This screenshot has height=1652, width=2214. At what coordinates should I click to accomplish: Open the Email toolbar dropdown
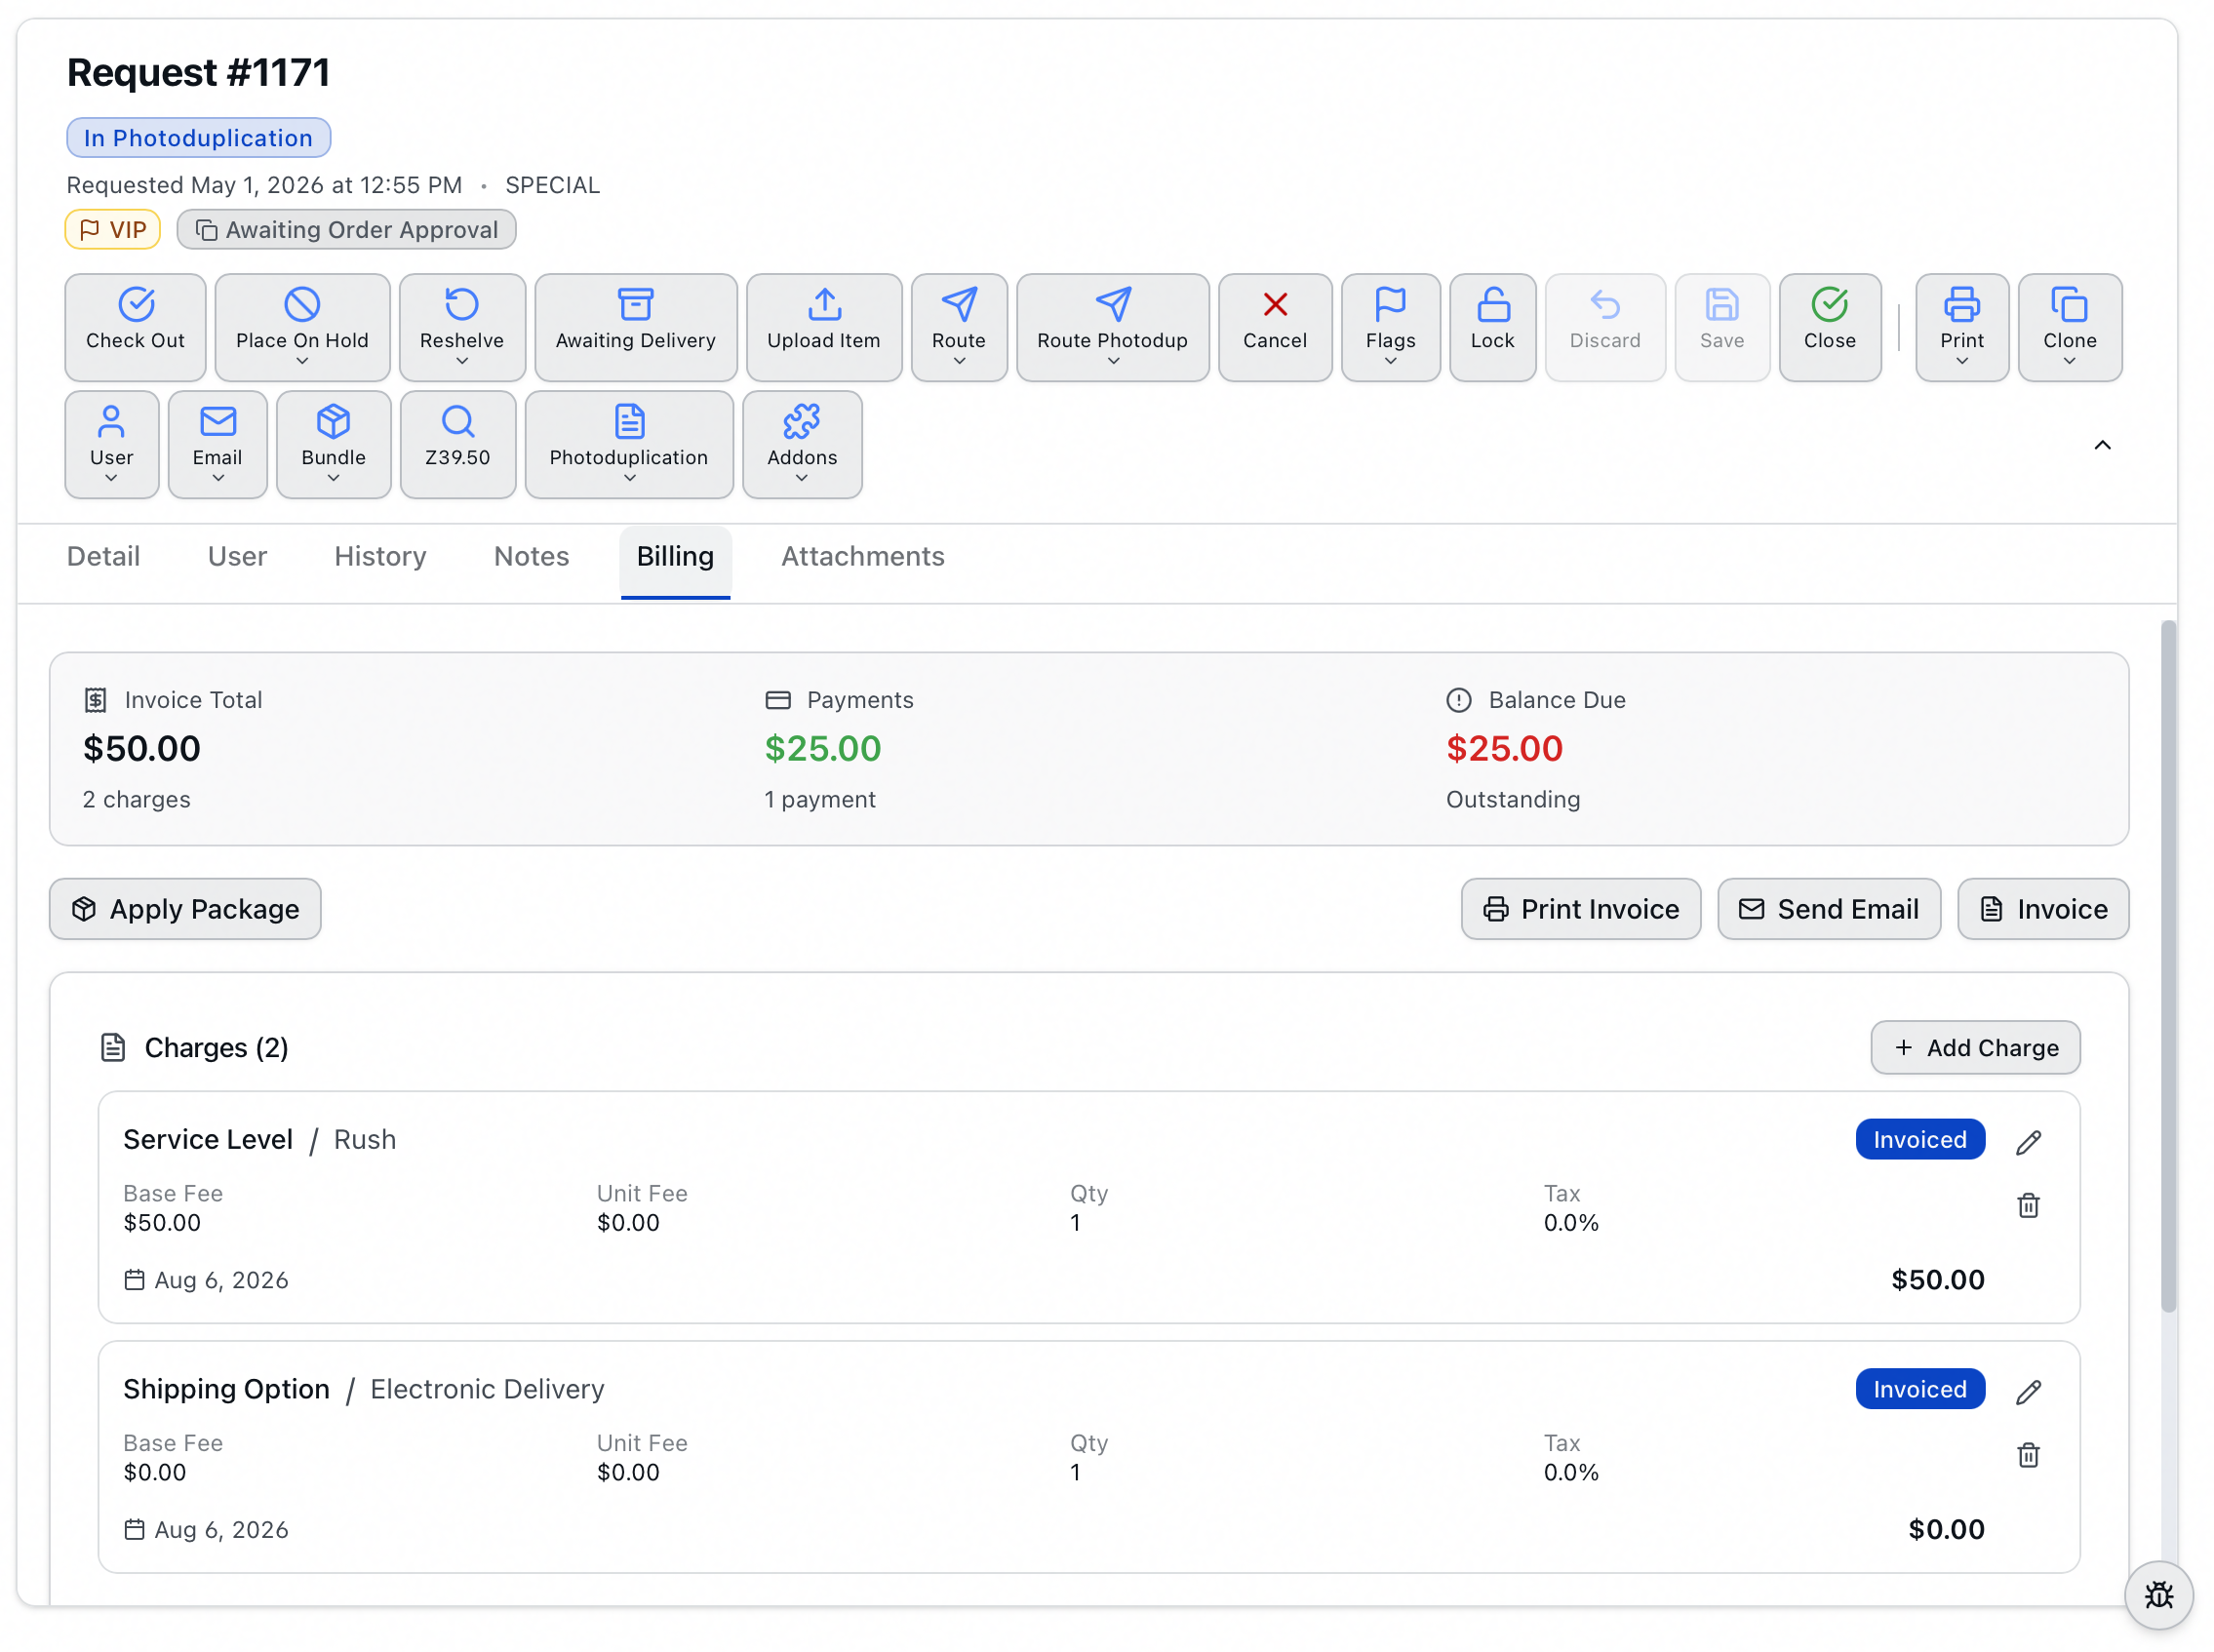pyautogui.click(x=218, y=444)
